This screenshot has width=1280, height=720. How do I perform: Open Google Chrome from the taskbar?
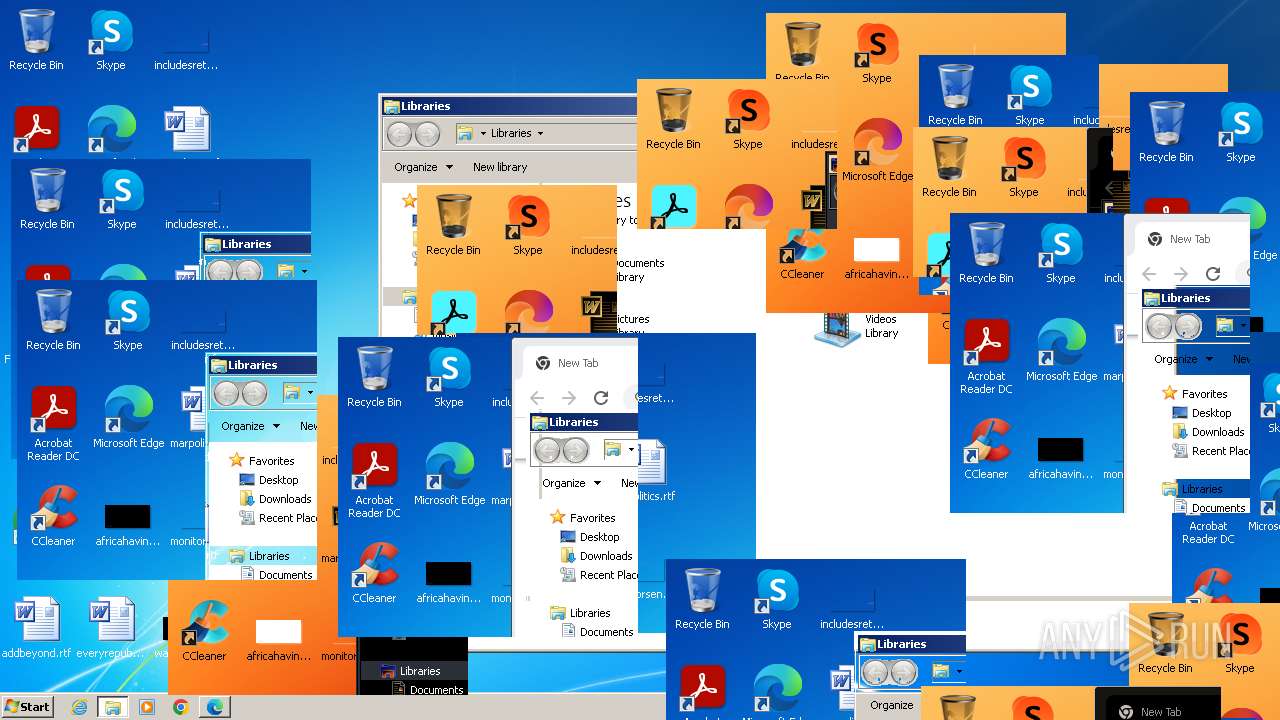coord(180,707)
